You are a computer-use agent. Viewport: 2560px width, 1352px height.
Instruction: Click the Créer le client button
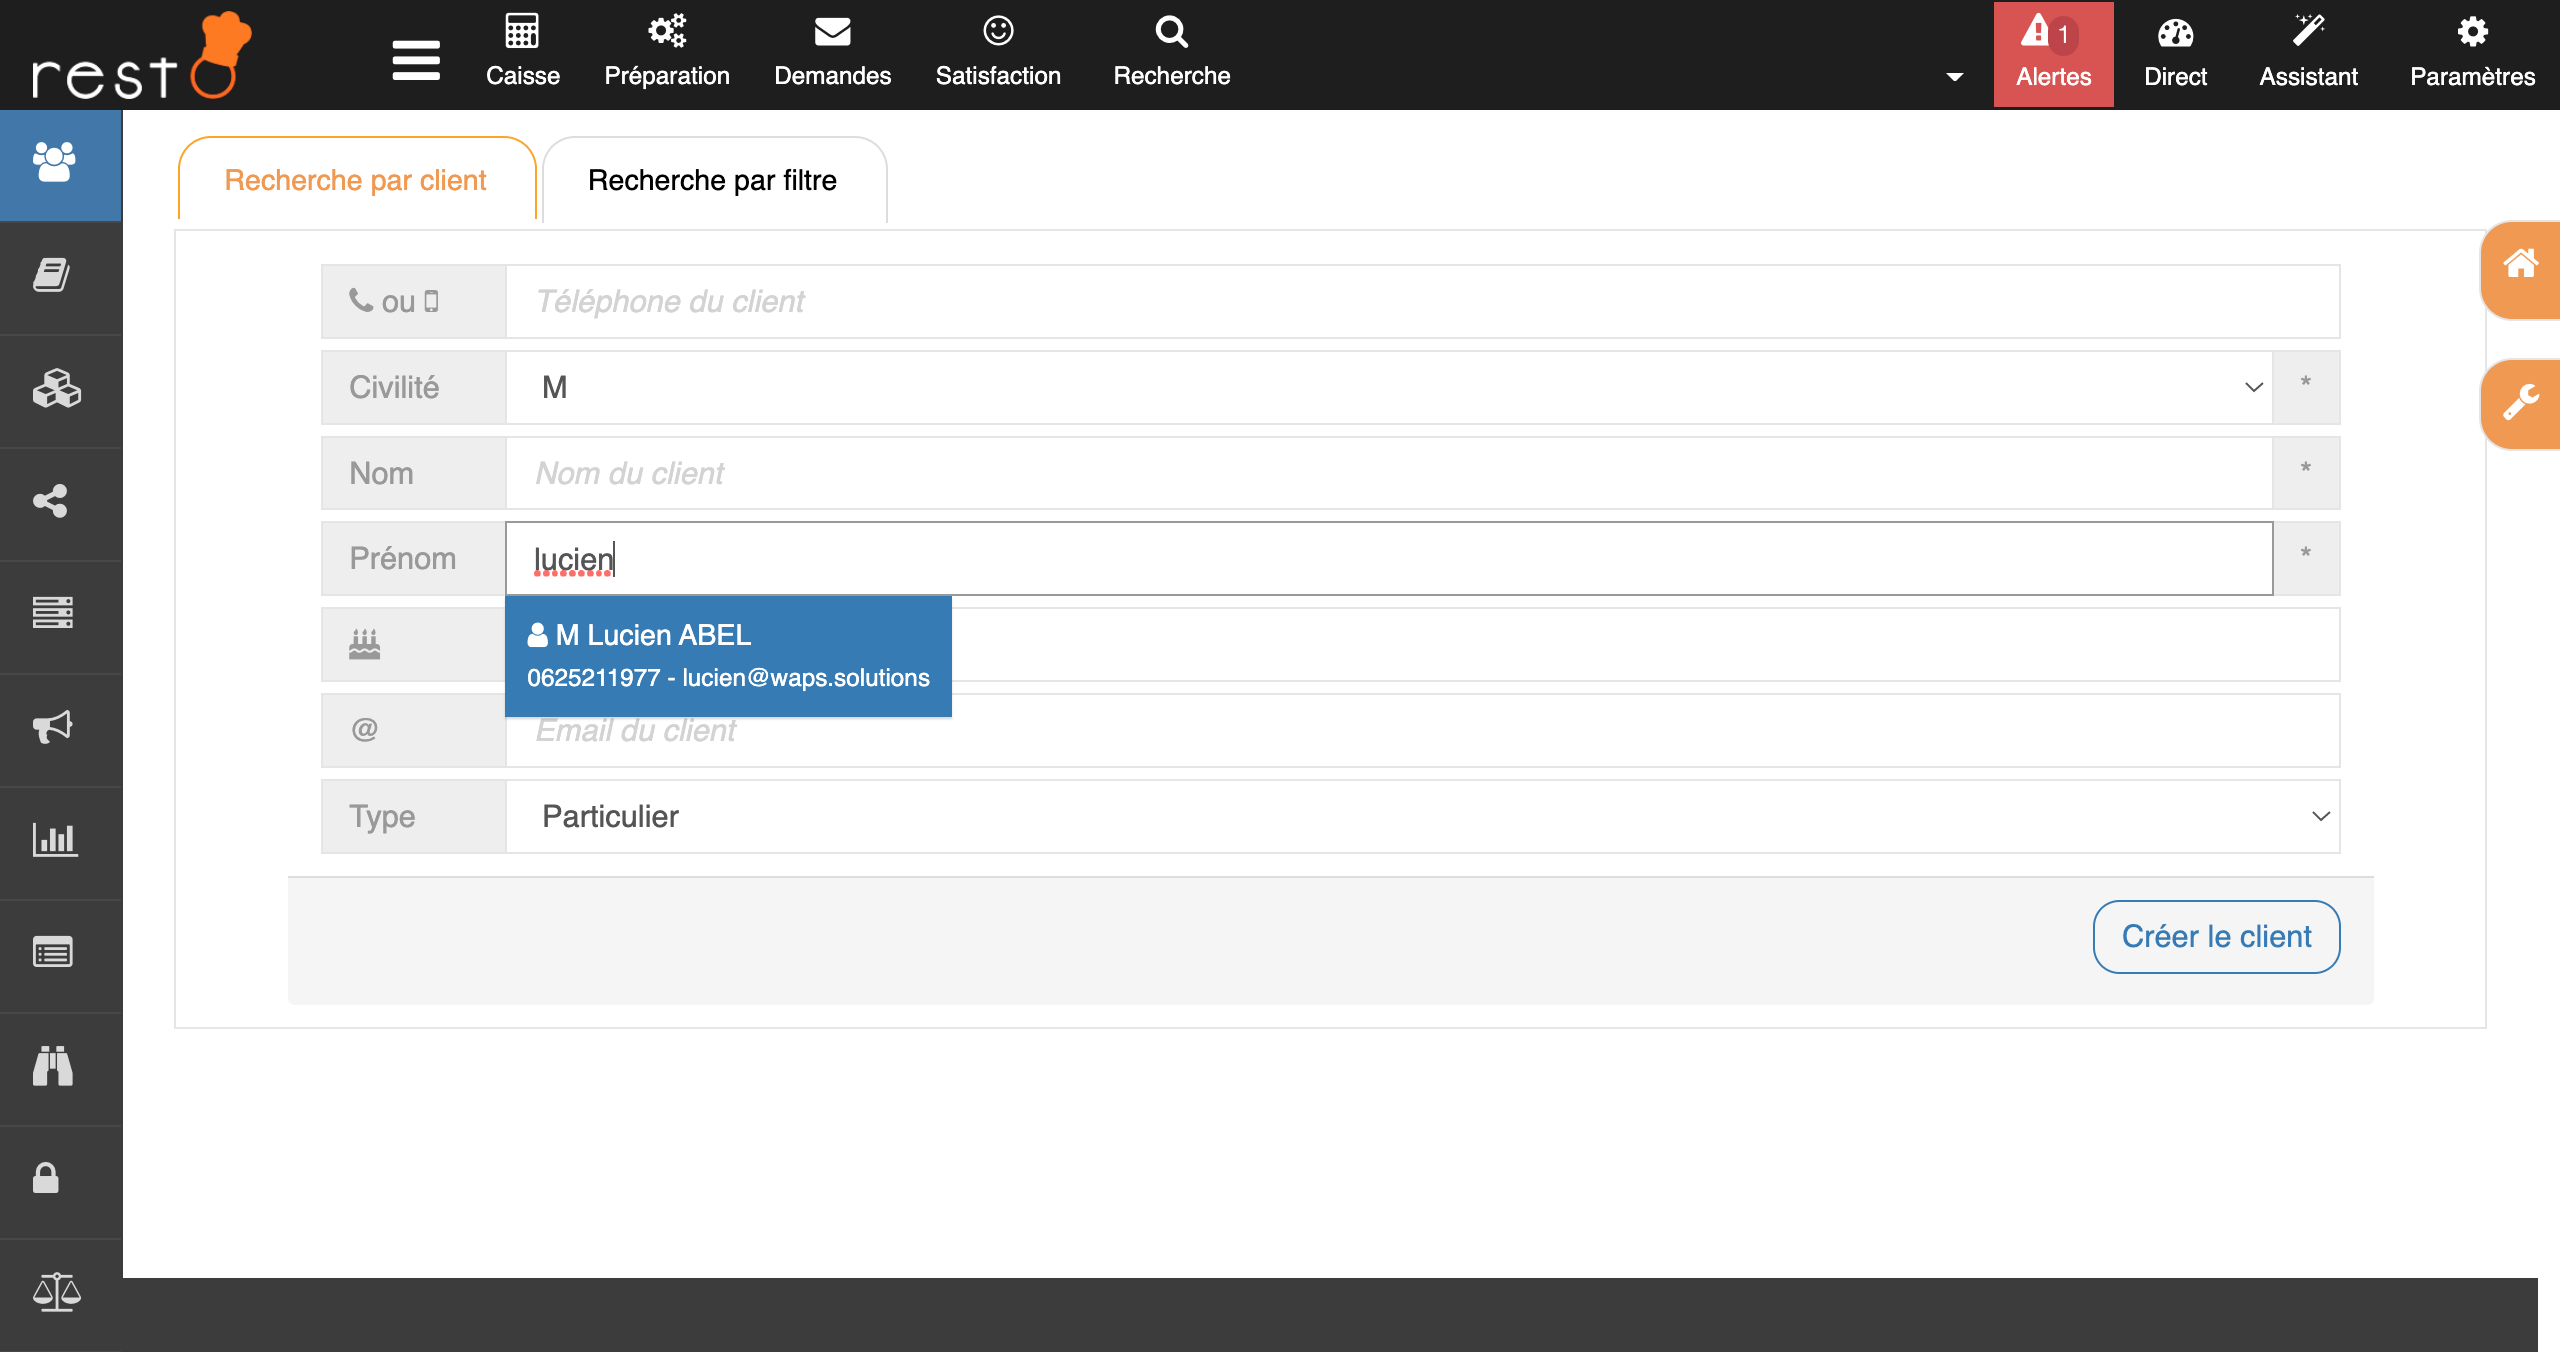click(2216, 936)
